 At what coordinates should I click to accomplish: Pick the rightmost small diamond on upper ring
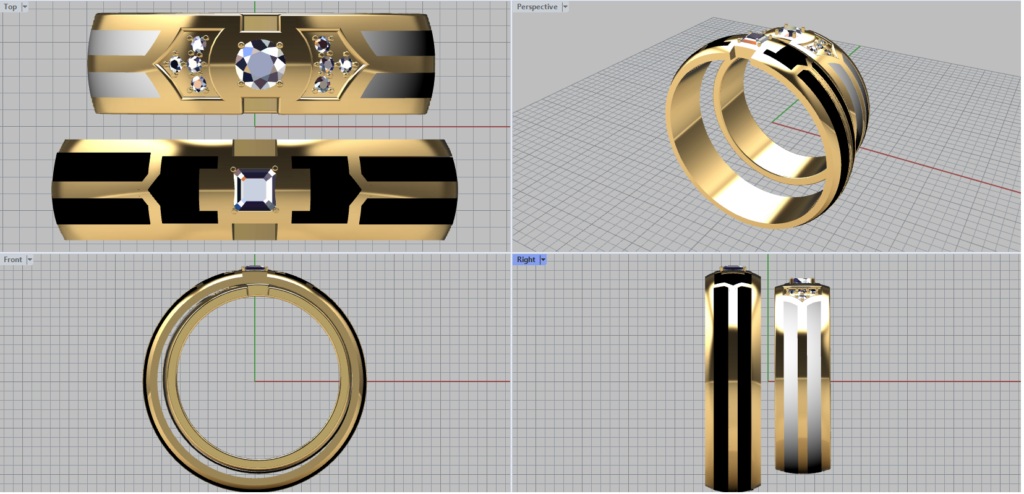click(x=345, y=65)
